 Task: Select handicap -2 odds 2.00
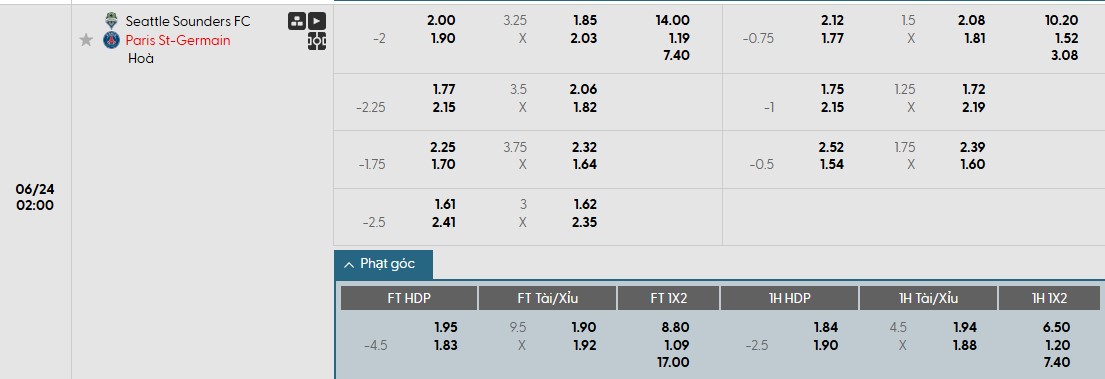(x=442, y=21)
